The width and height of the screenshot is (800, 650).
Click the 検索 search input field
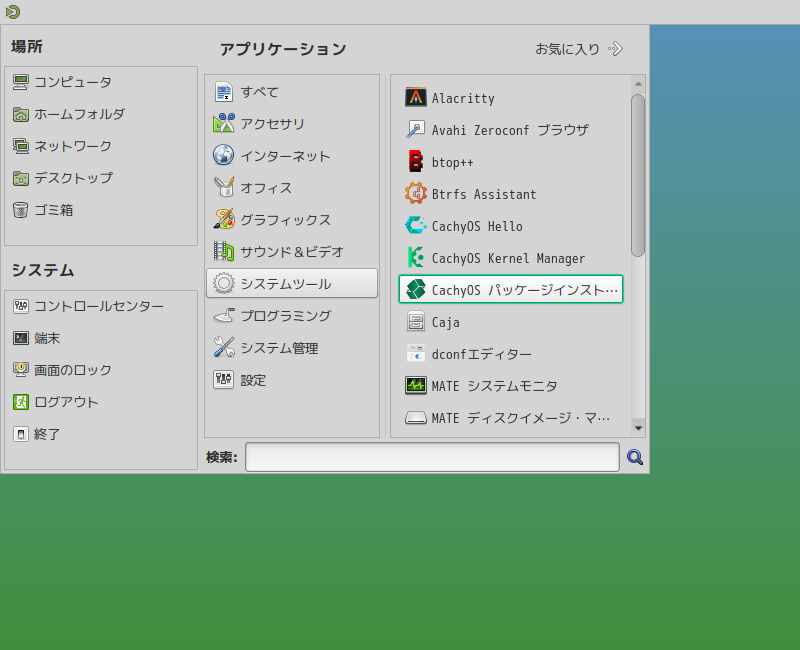(430, 457)
